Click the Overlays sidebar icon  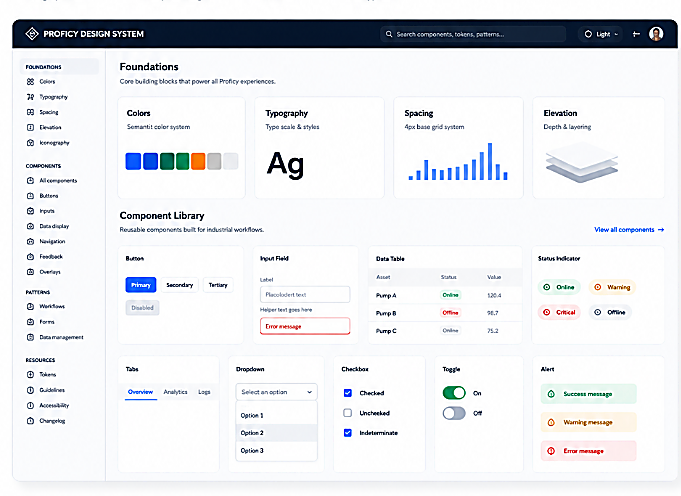point(30,272)
